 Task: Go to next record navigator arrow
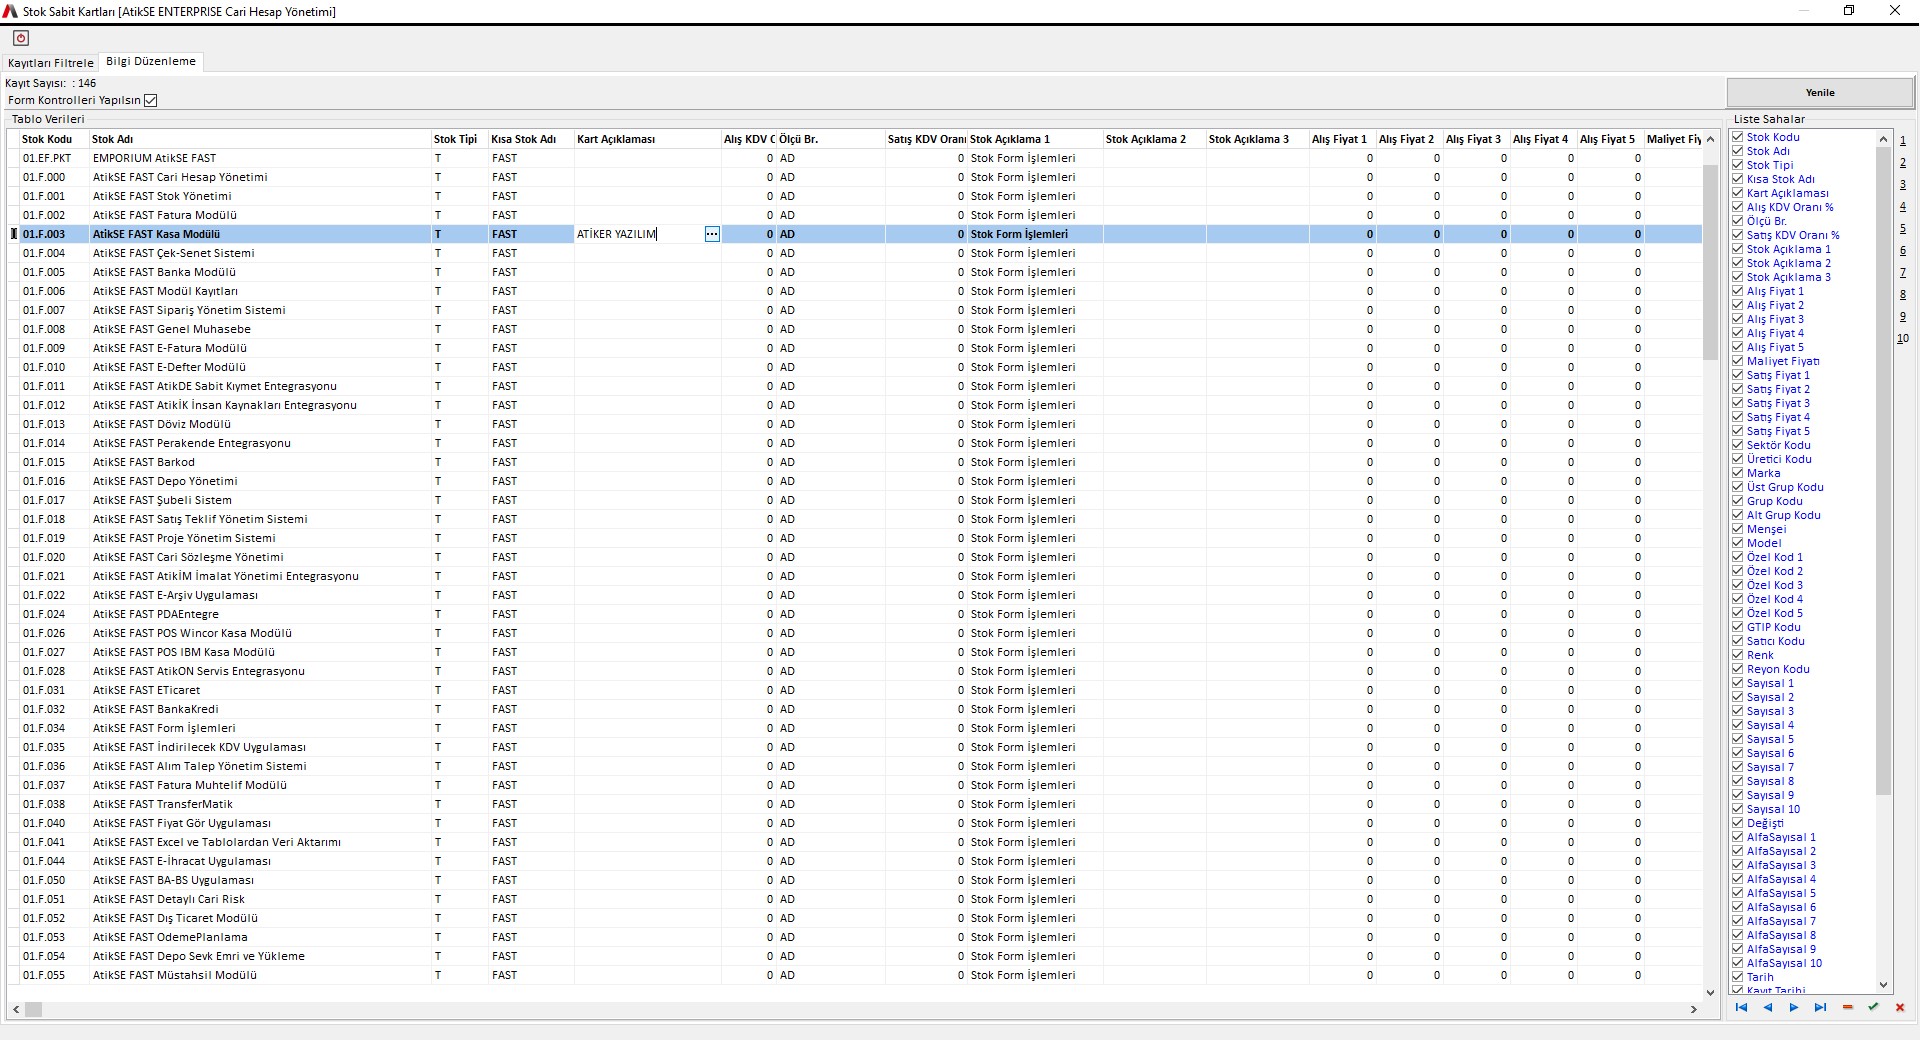(x=1794, y=1007)
